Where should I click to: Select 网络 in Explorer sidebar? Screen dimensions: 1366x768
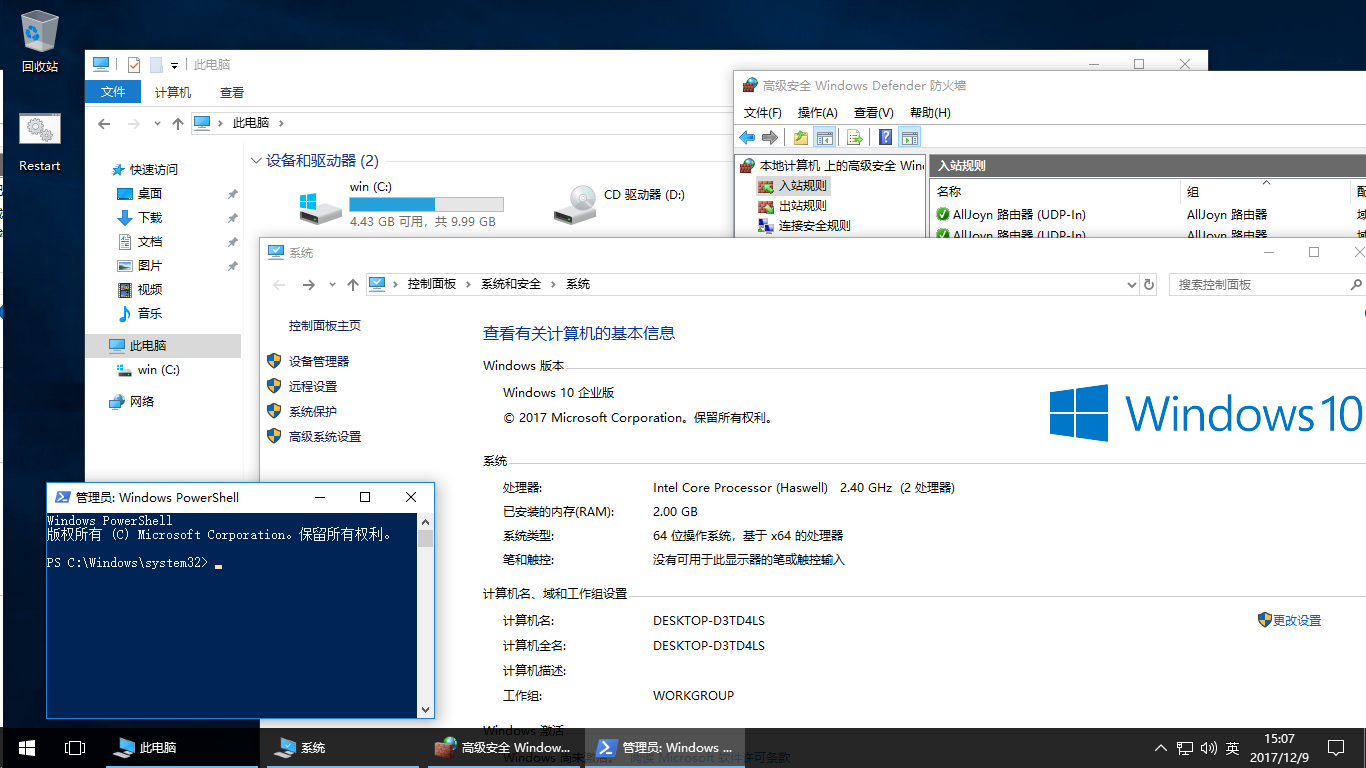click(132, 401)
